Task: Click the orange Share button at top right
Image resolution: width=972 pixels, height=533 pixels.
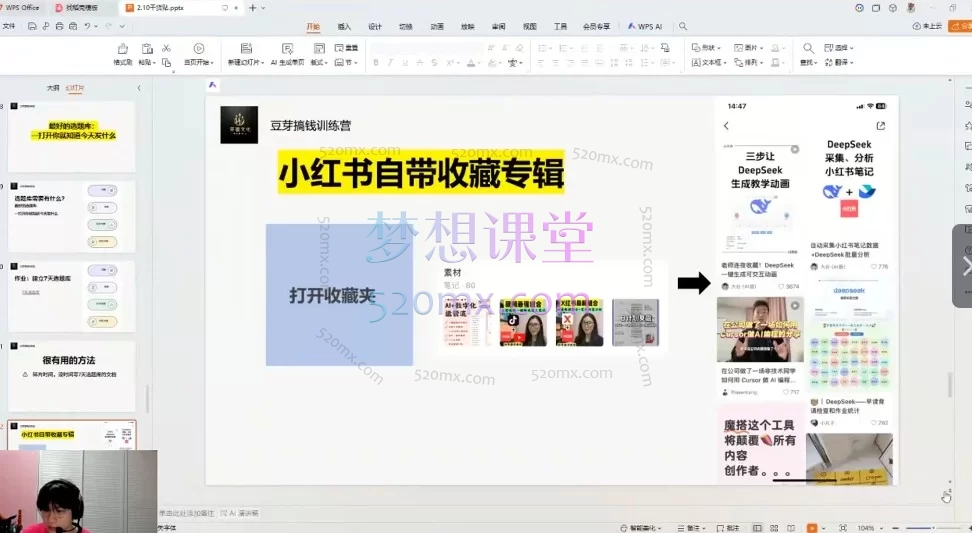Action: click(x=960, y=26)
